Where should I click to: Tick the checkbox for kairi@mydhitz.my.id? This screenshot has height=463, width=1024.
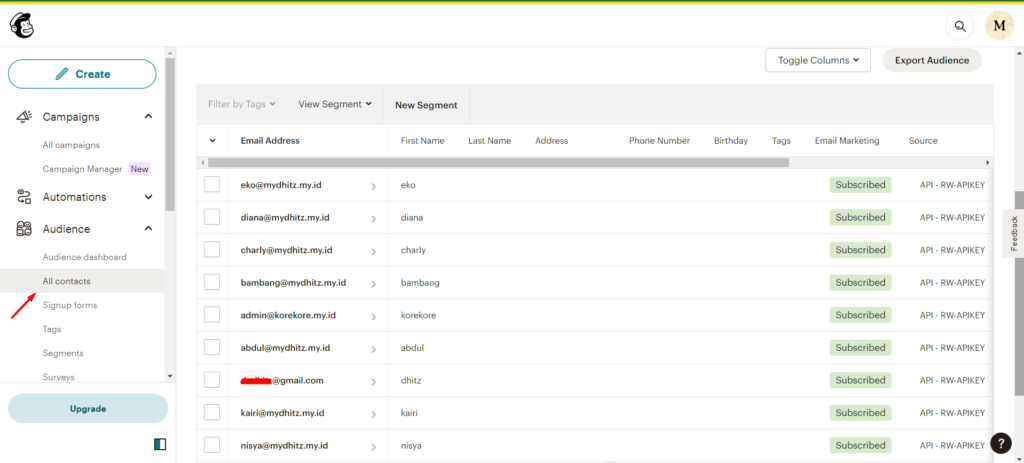coord(212,412)
